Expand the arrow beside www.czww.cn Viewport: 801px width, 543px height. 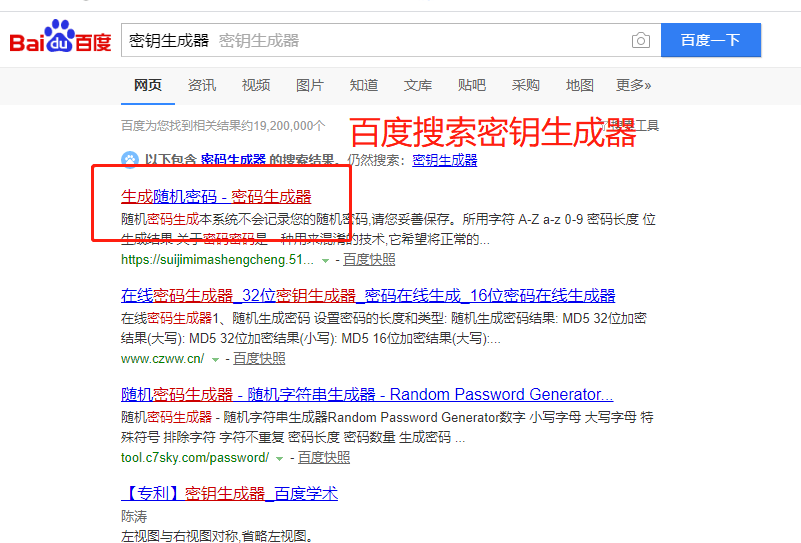click(x=216, y=359)
